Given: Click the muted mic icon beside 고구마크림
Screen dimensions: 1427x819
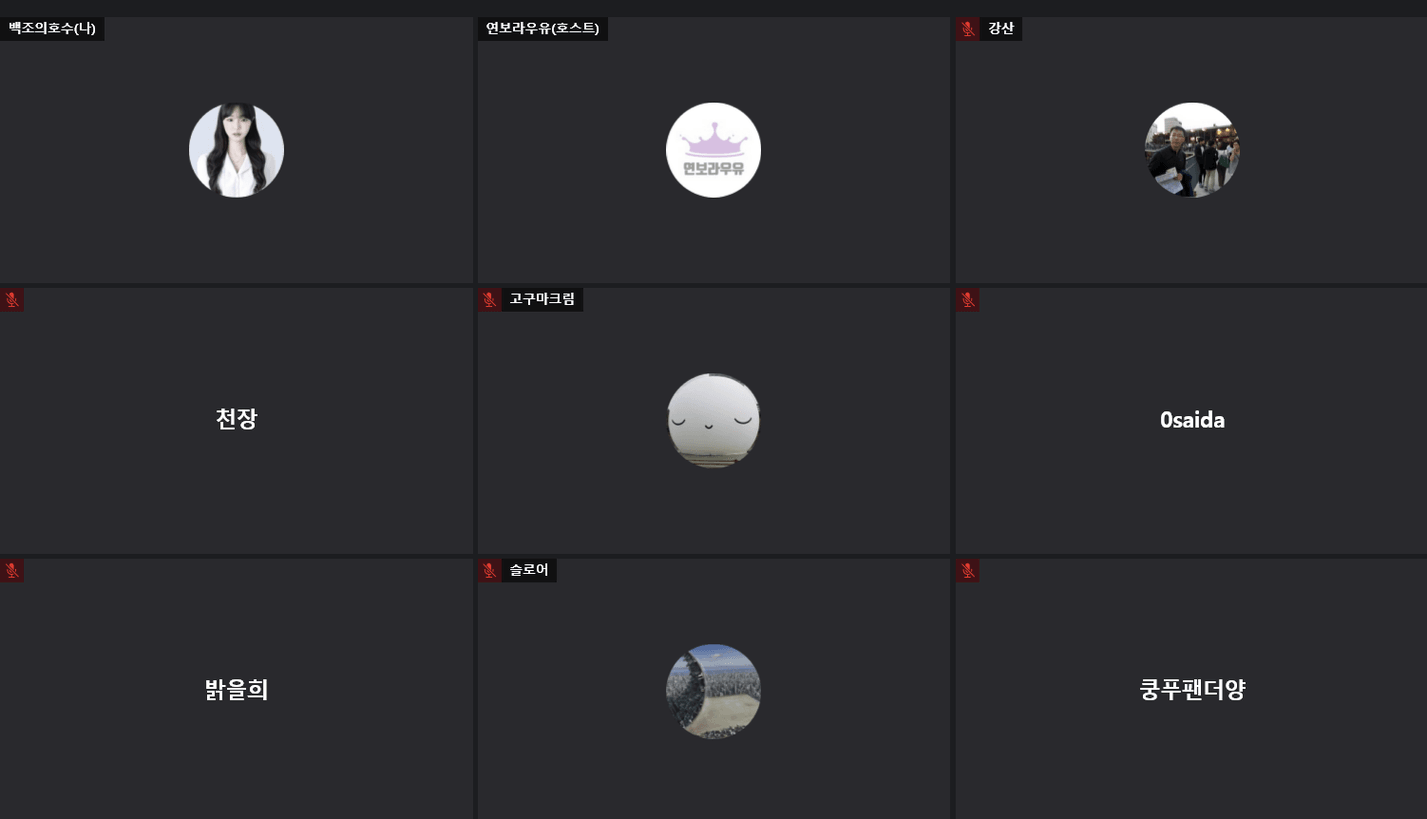Looking at the screenshot, I should pyautogui.click(x=489, y=299).
